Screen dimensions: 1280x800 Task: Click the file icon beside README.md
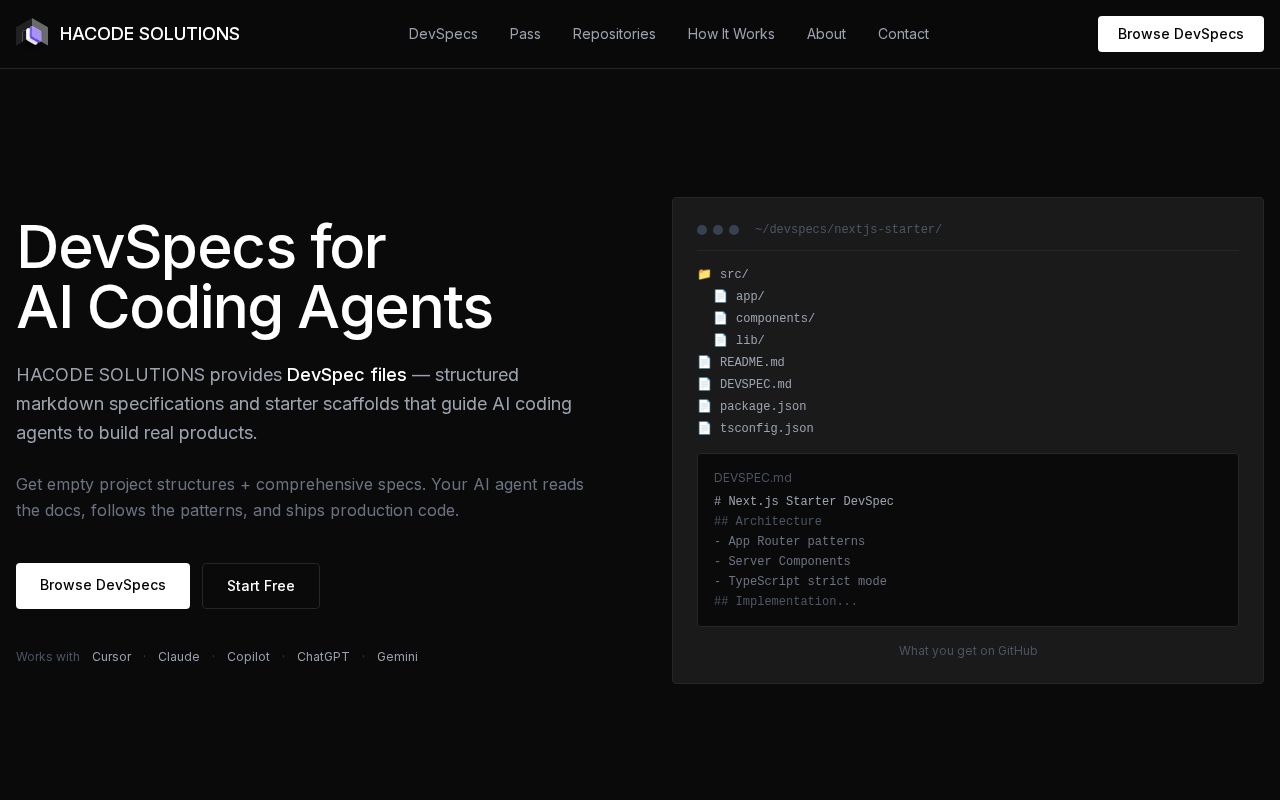(704, 363)
